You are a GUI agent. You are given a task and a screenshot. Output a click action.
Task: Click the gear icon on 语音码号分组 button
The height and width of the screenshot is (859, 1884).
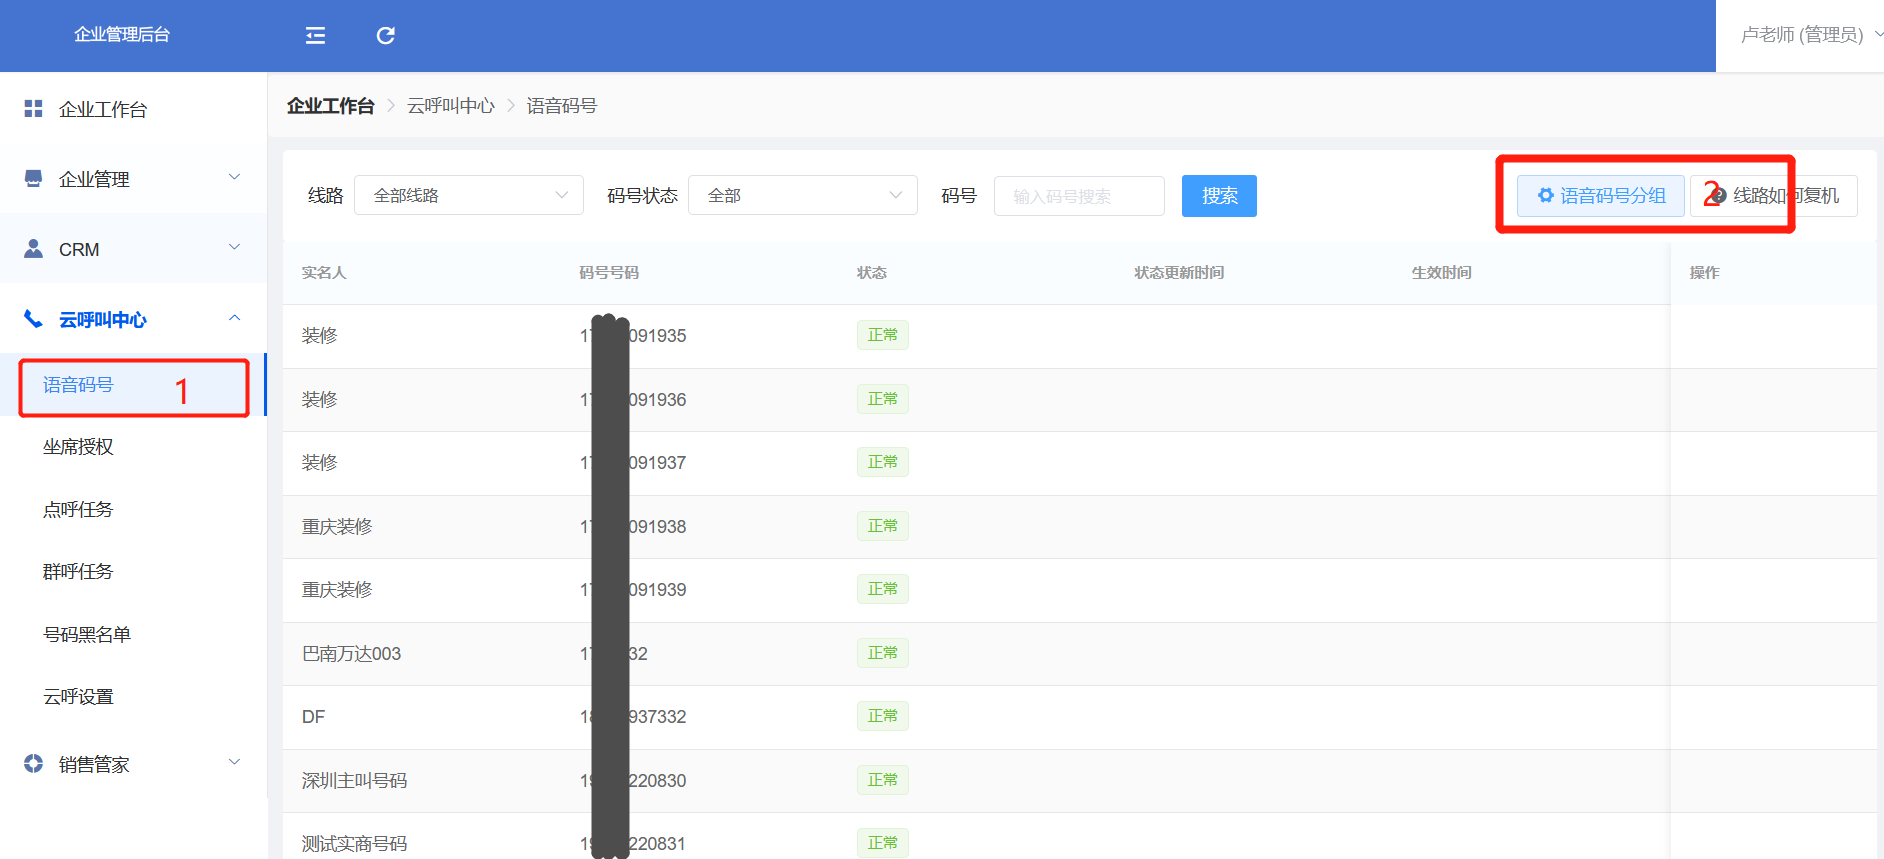(x=1546, y=195)
